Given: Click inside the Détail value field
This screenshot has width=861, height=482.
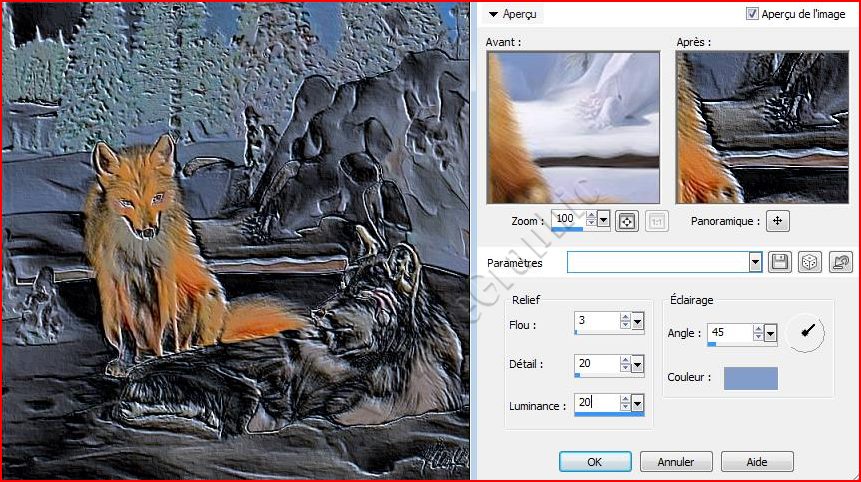Looking at the screenshot, I should [x=596, y=364].
